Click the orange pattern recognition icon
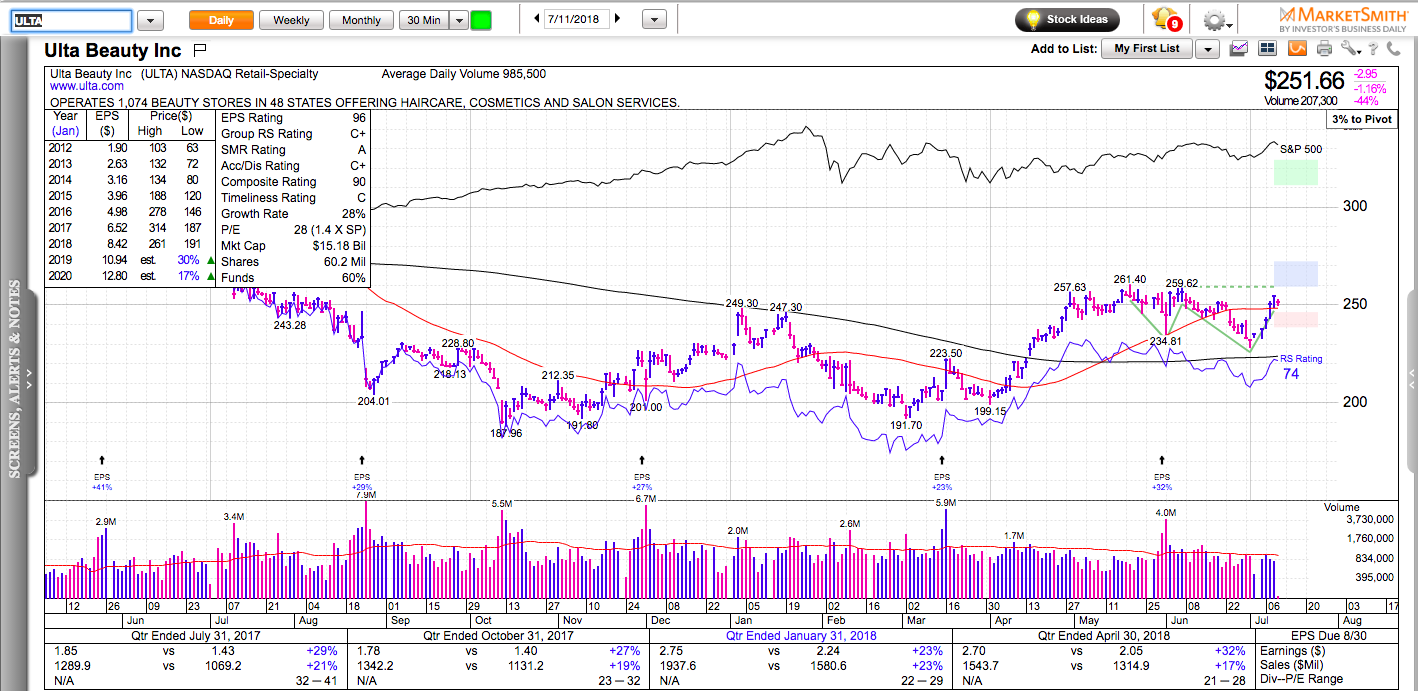 [x=1297, y=48]
